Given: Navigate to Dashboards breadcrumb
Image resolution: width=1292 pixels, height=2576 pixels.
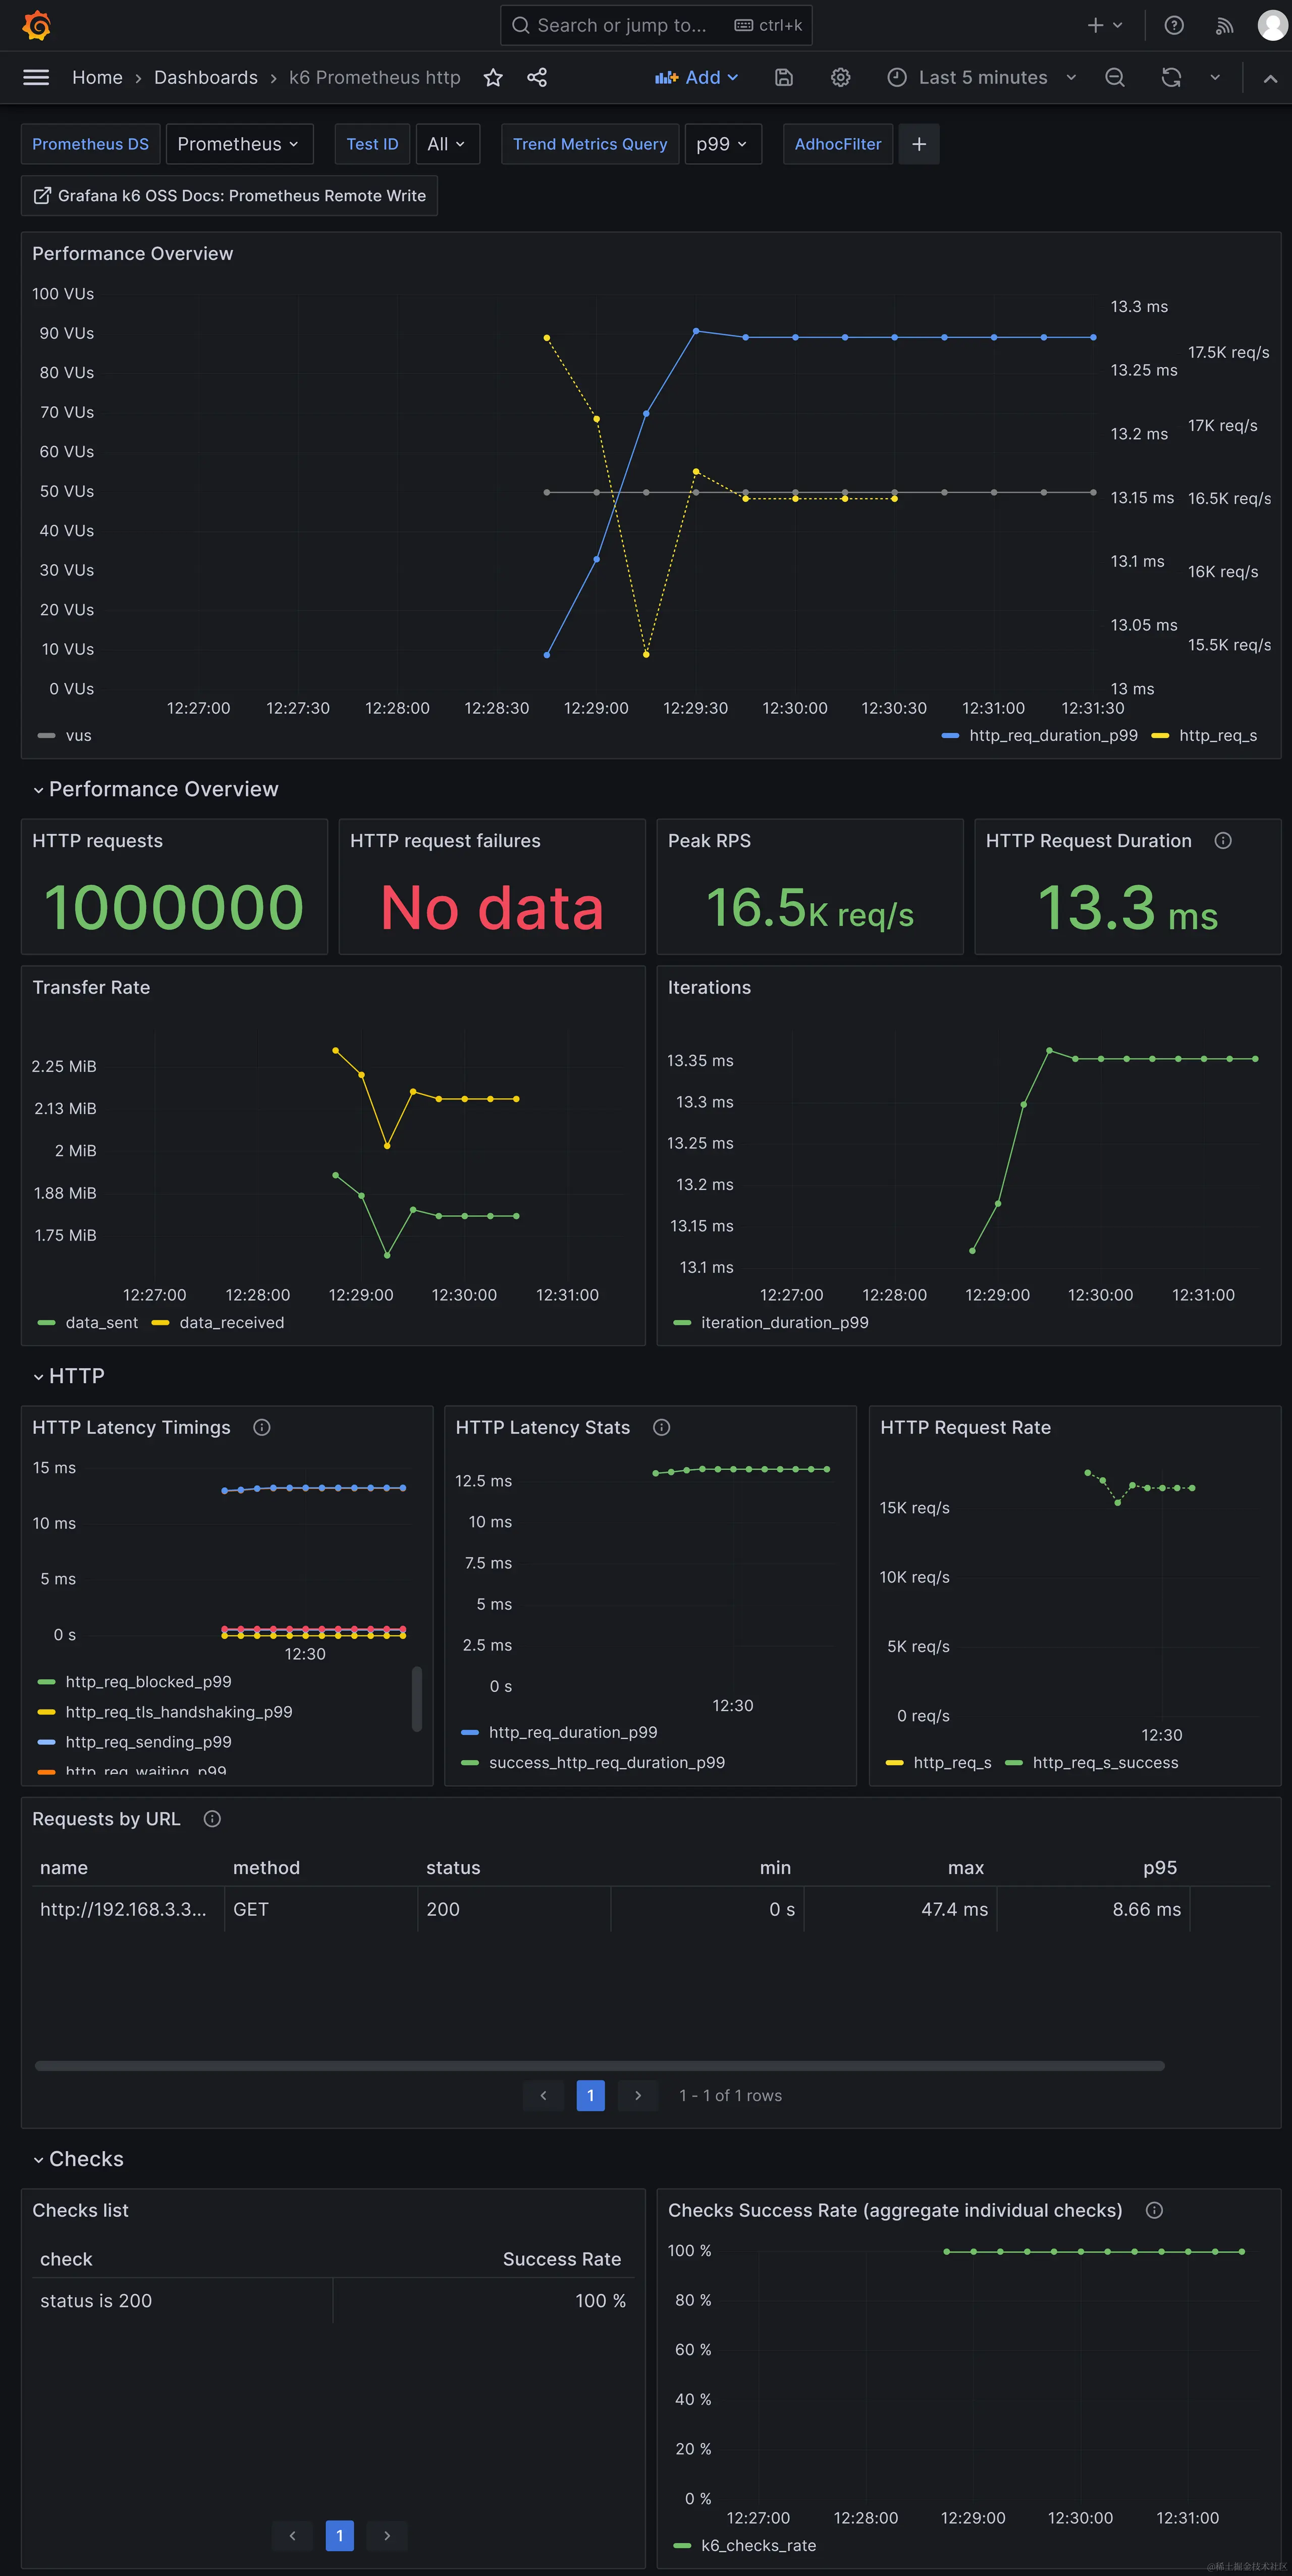Looking at the screenshot, I should [205, 77].
